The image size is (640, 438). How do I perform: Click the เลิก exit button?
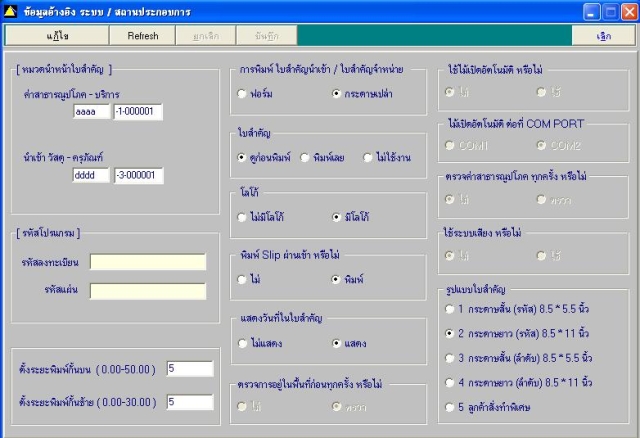(x=604, y=36)
